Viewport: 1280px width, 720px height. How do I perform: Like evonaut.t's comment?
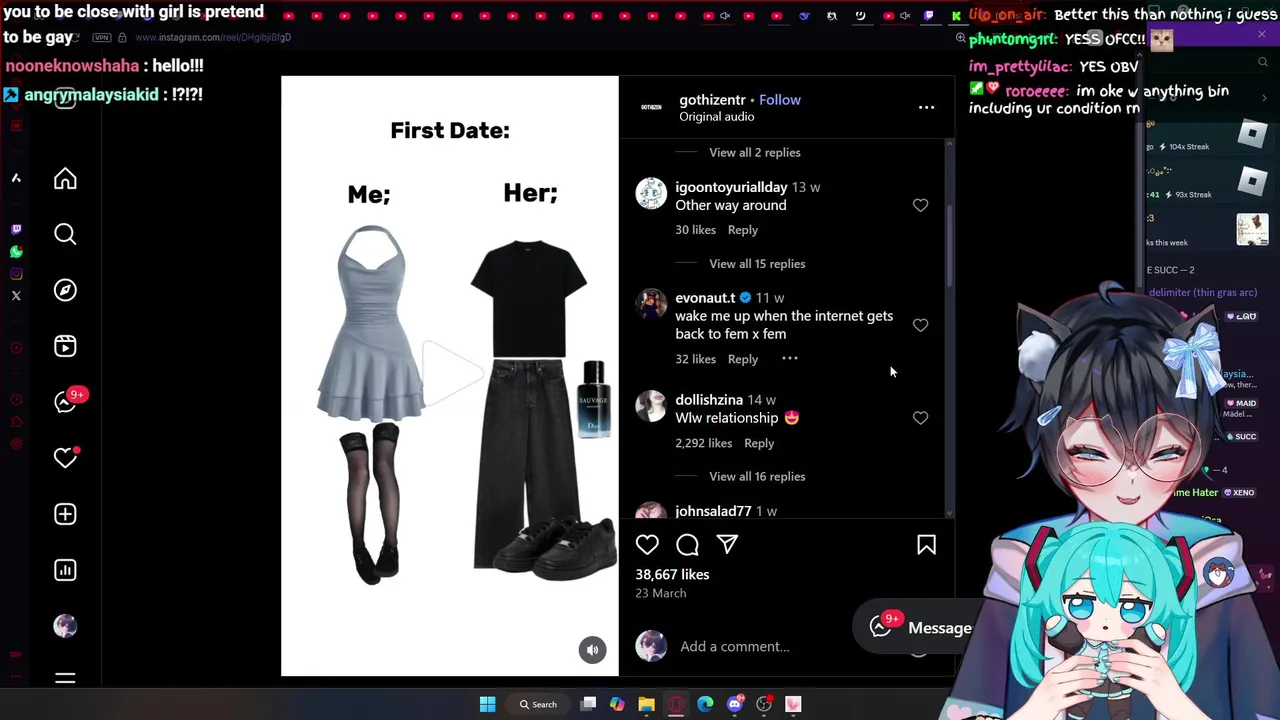[920, 325]
